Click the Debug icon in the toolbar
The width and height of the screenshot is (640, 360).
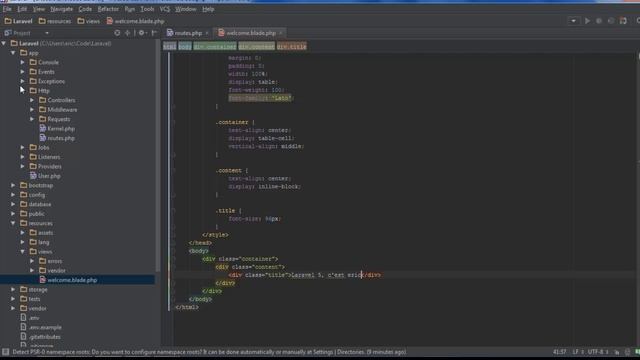click(599, 21)
